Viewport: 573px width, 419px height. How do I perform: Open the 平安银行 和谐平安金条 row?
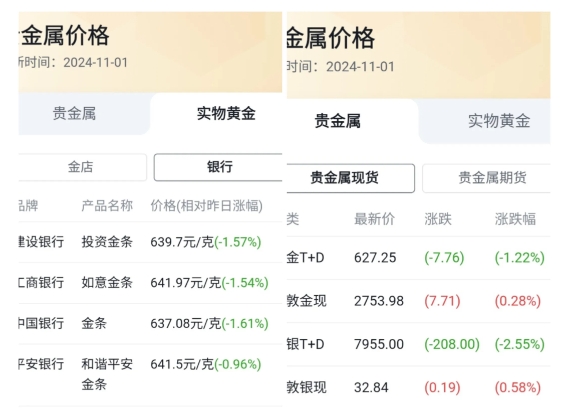(x=150, y=374)
